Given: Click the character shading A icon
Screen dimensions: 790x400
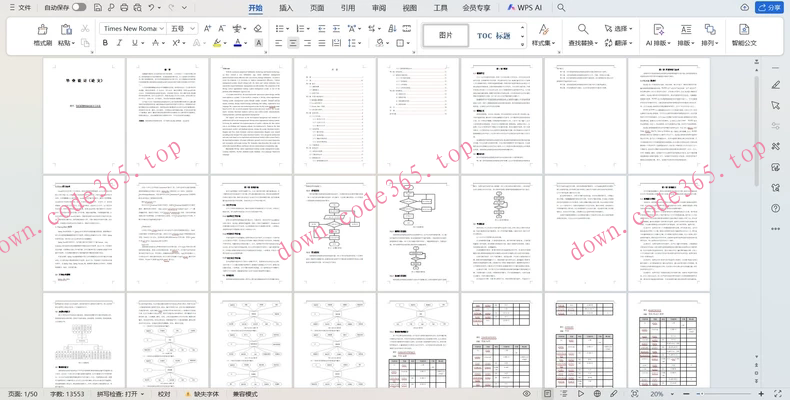Looking at the screenshot, I should point(258,43).
